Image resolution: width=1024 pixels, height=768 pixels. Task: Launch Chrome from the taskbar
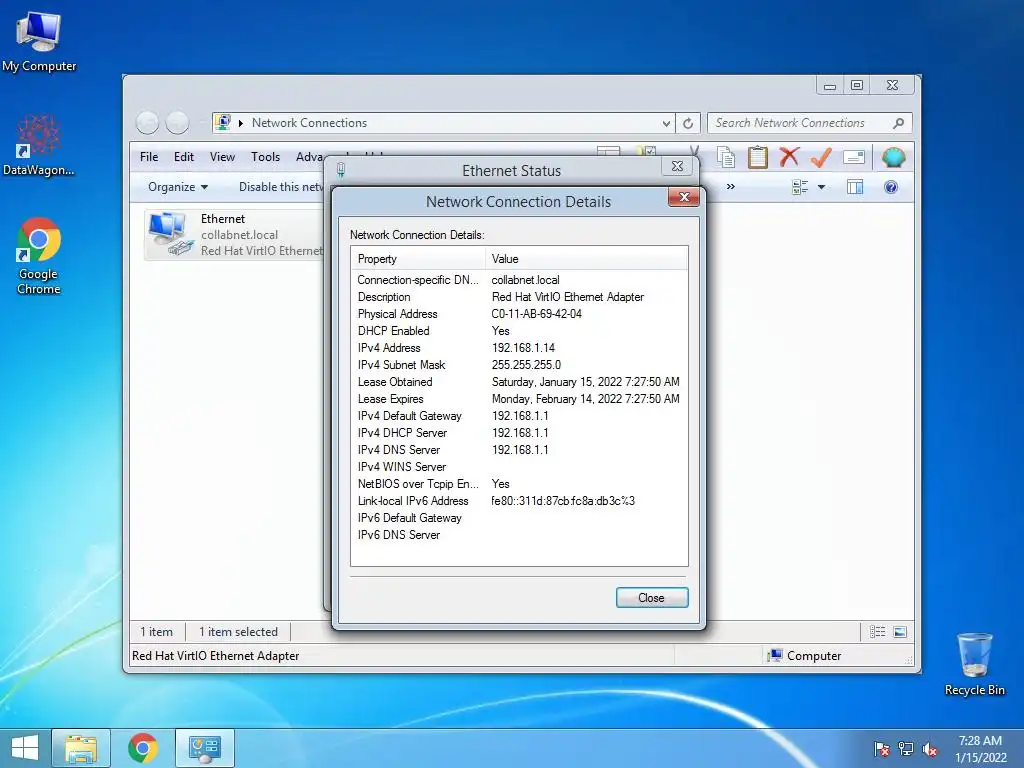pyautogui.click(x=142, y=748)
